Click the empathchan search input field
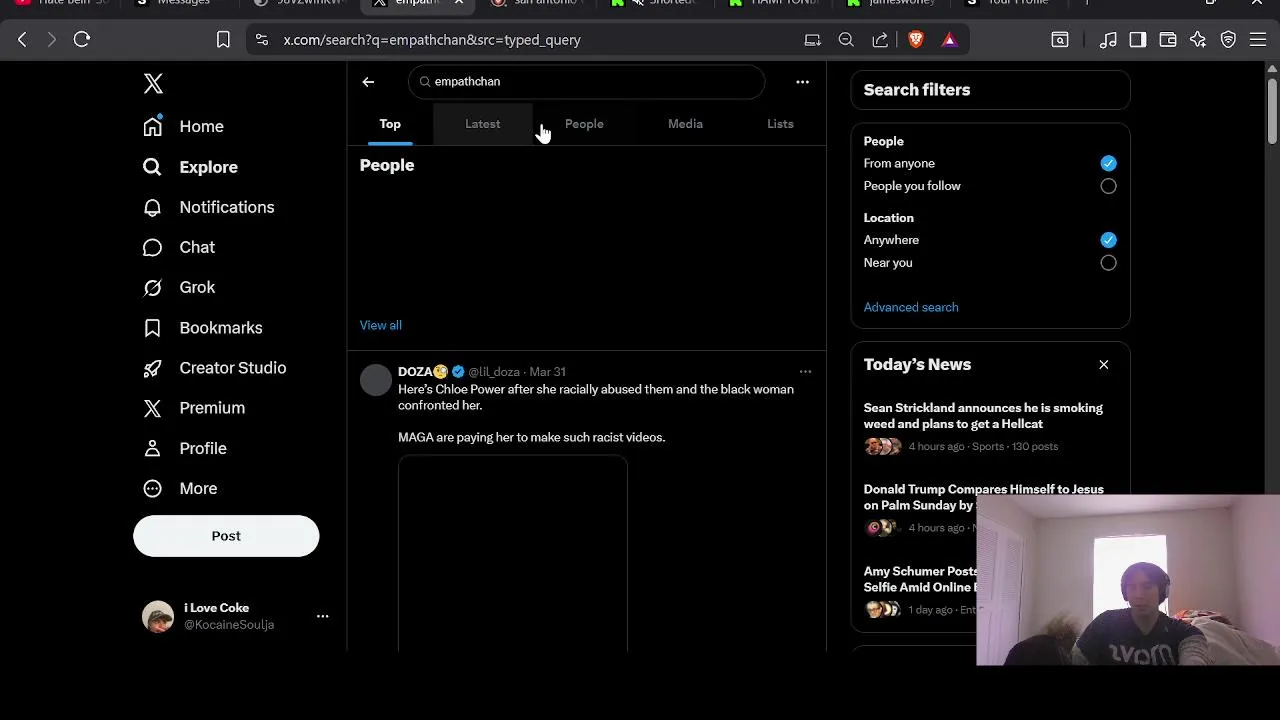This screenshot has height=720, width=1280. [x=586, y=82]
